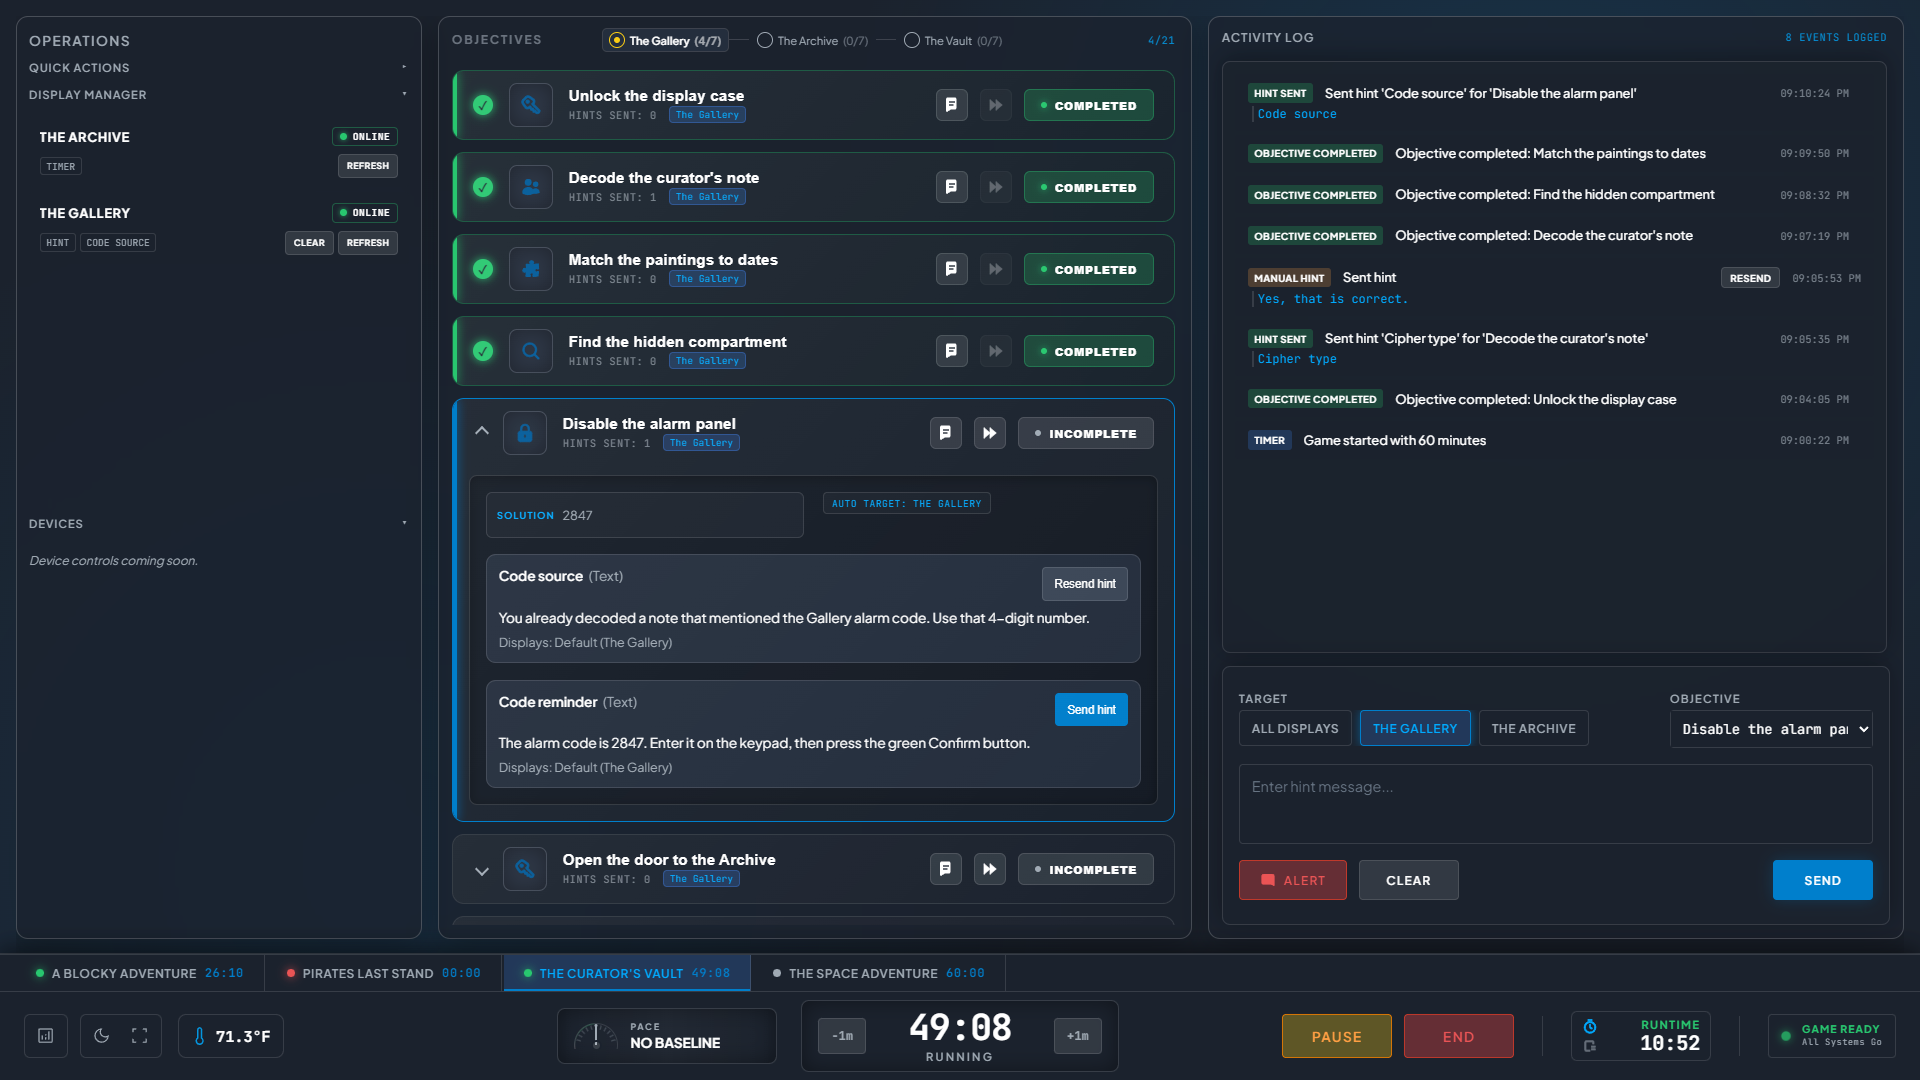Toggle dark mode moon icon
Viewport: 1920px width, 1080px height.
[x=101, y=1036]
